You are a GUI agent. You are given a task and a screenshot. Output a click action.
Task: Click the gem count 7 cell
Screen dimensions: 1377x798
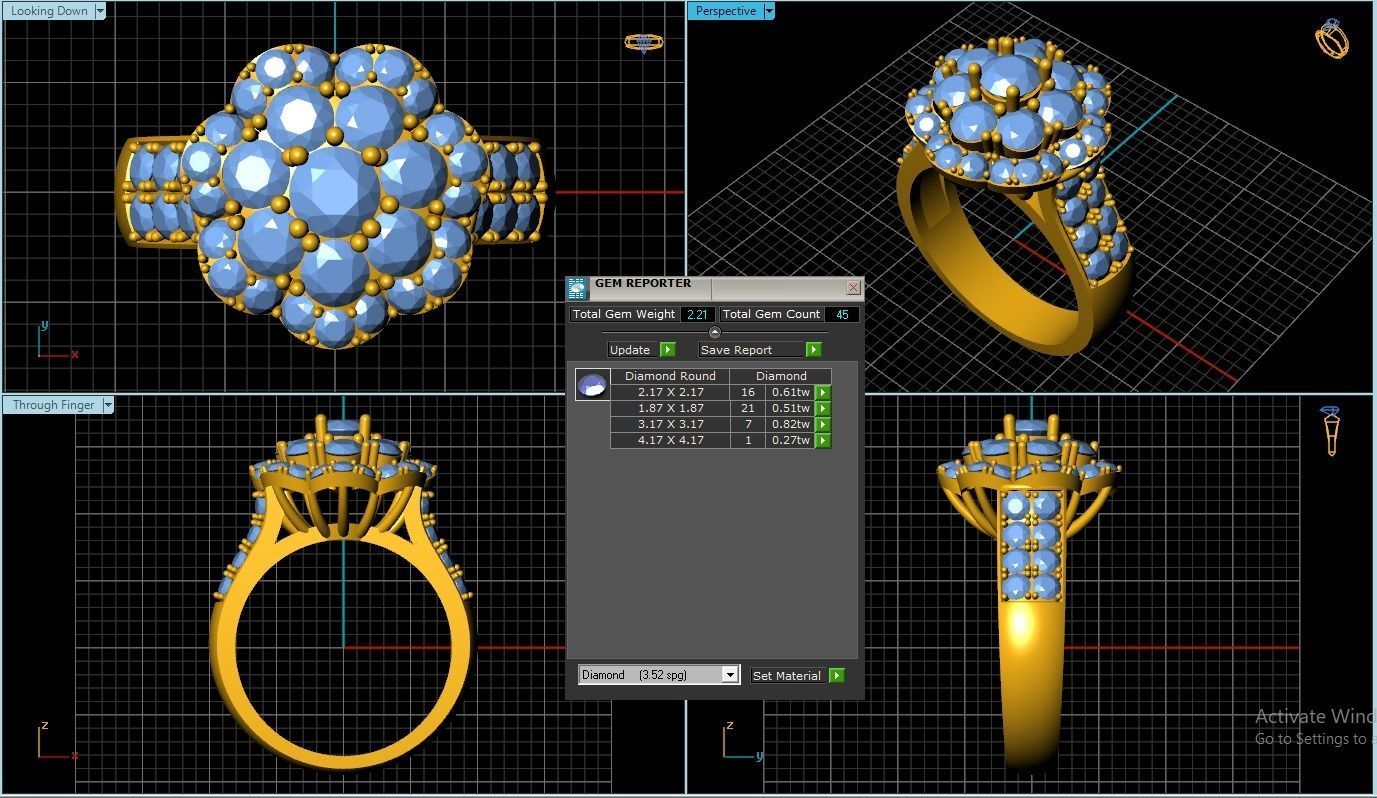pos(748,424)
